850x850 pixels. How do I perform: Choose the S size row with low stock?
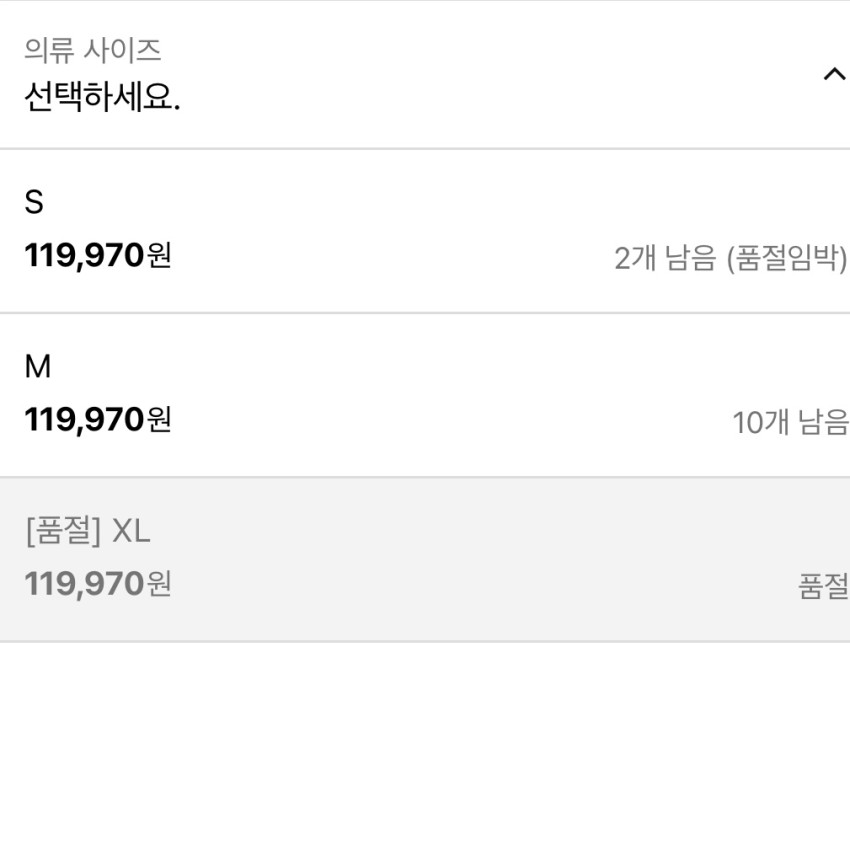424,231
